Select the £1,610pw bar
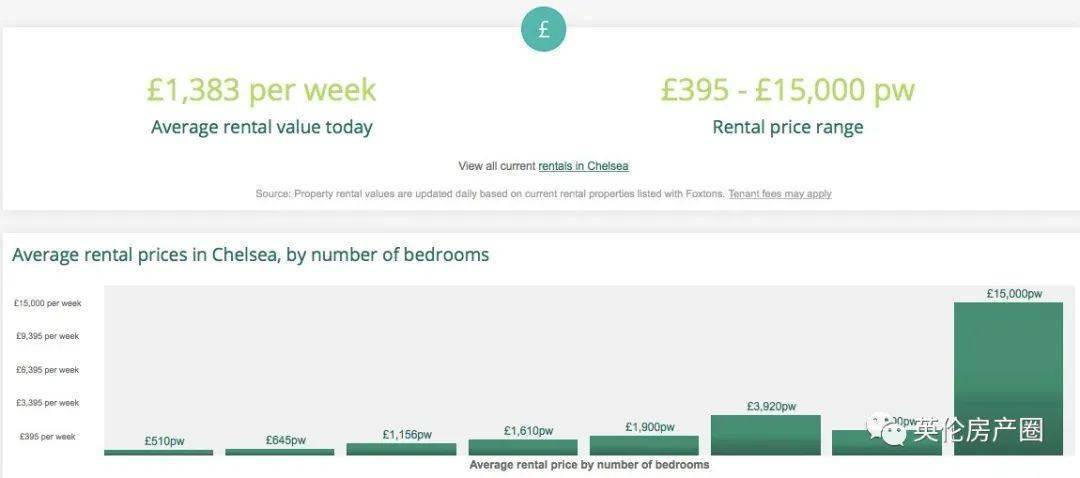 (523, 447)
